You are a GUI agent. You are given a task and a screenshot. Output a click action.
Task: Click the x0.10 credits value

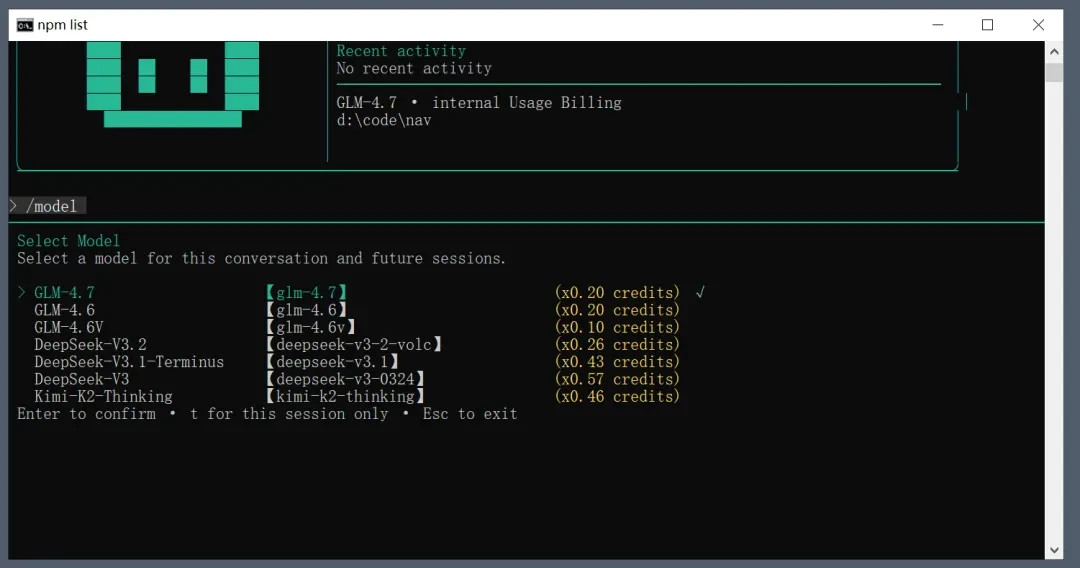617,327
